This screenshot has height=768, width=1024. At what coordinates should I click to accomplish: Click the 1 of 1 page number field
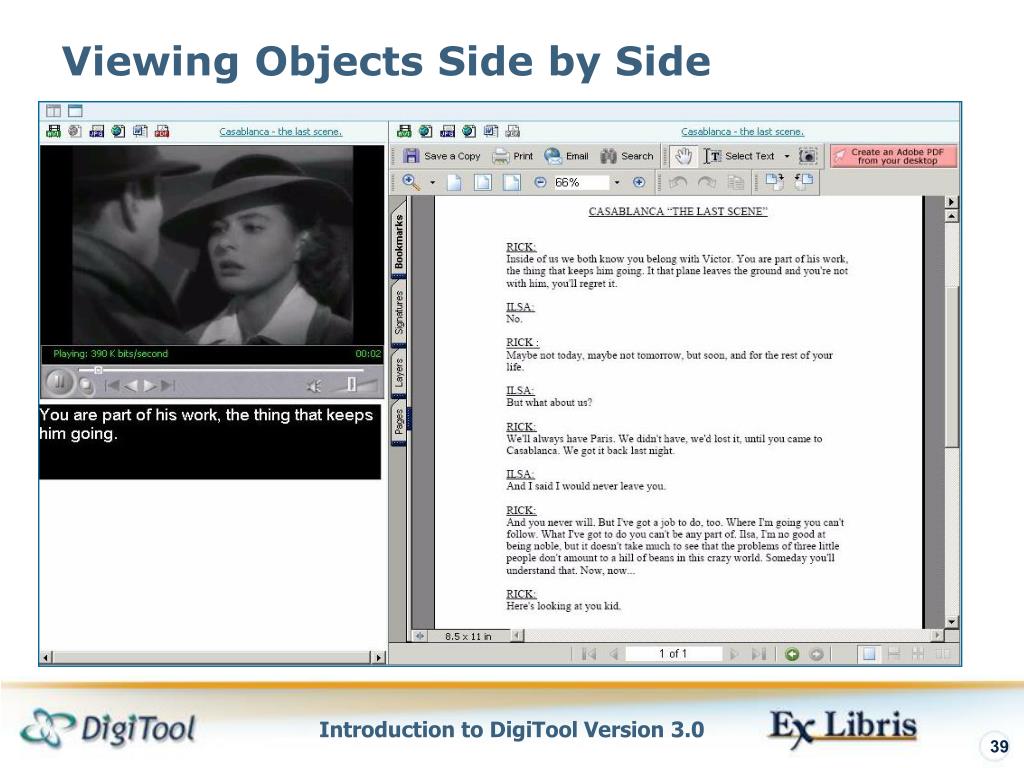pyautogui.click(x=673, y=654)
